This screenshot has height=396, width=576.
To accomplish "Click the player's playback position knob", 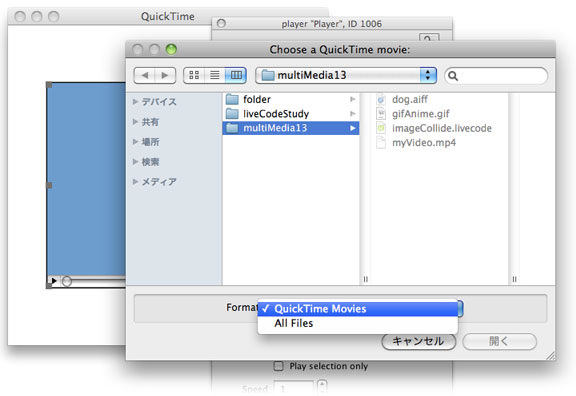I will [x=66, y=281].
